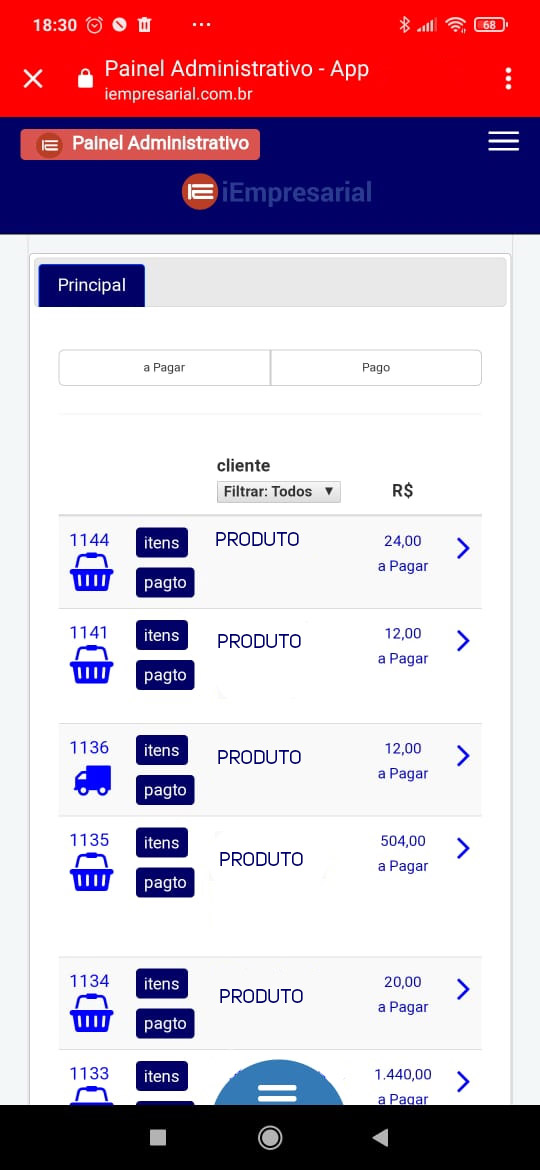
Task: Open 'Filtrar: Todos' client dropdown
Action: 278,492
